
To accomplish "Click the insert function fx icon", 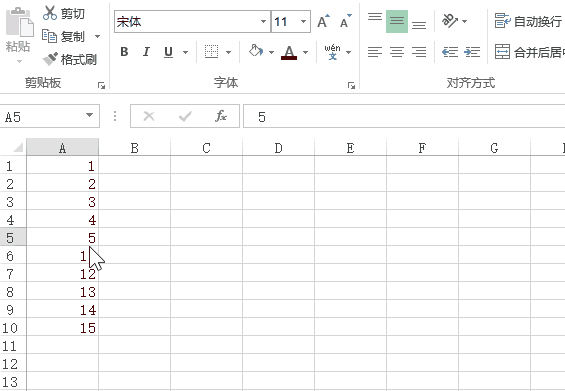I will [x=221, y=116].
